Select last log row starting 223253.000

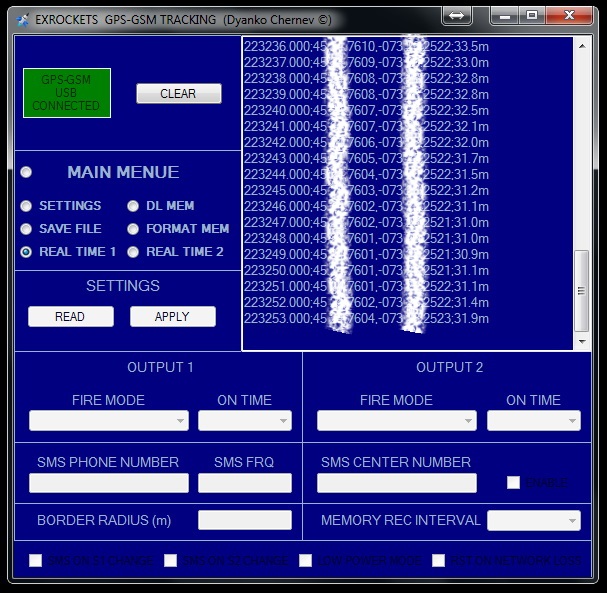[366, 319]
